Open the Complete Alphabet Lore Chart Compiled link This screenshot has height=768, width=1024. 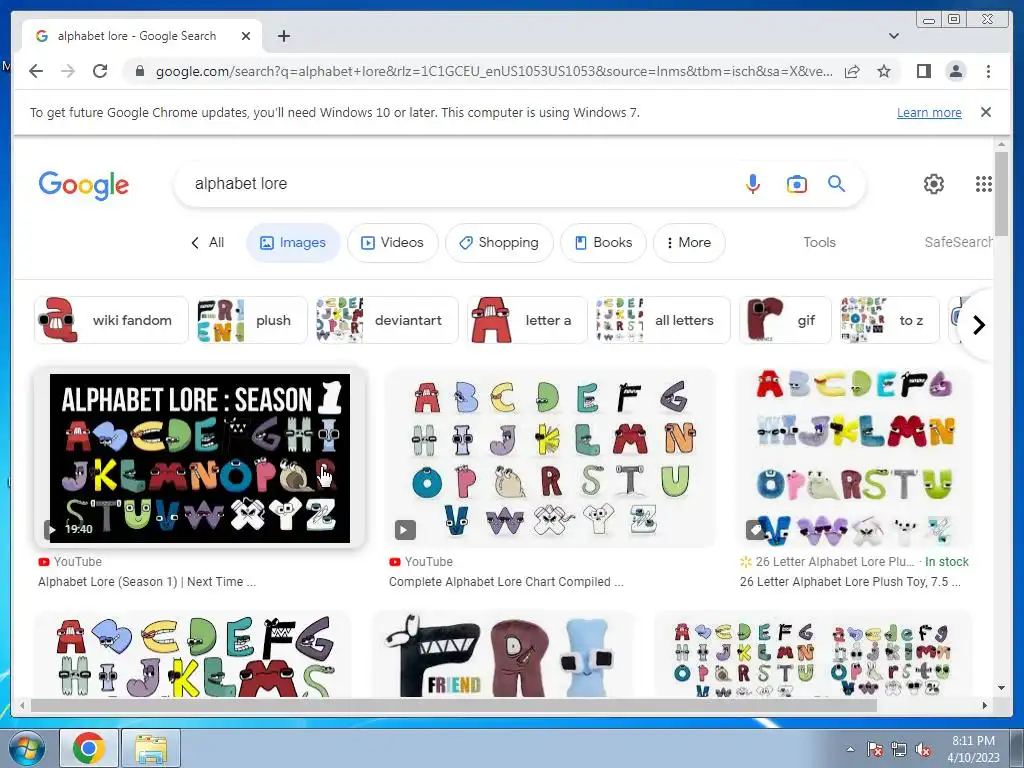[506, 581]
